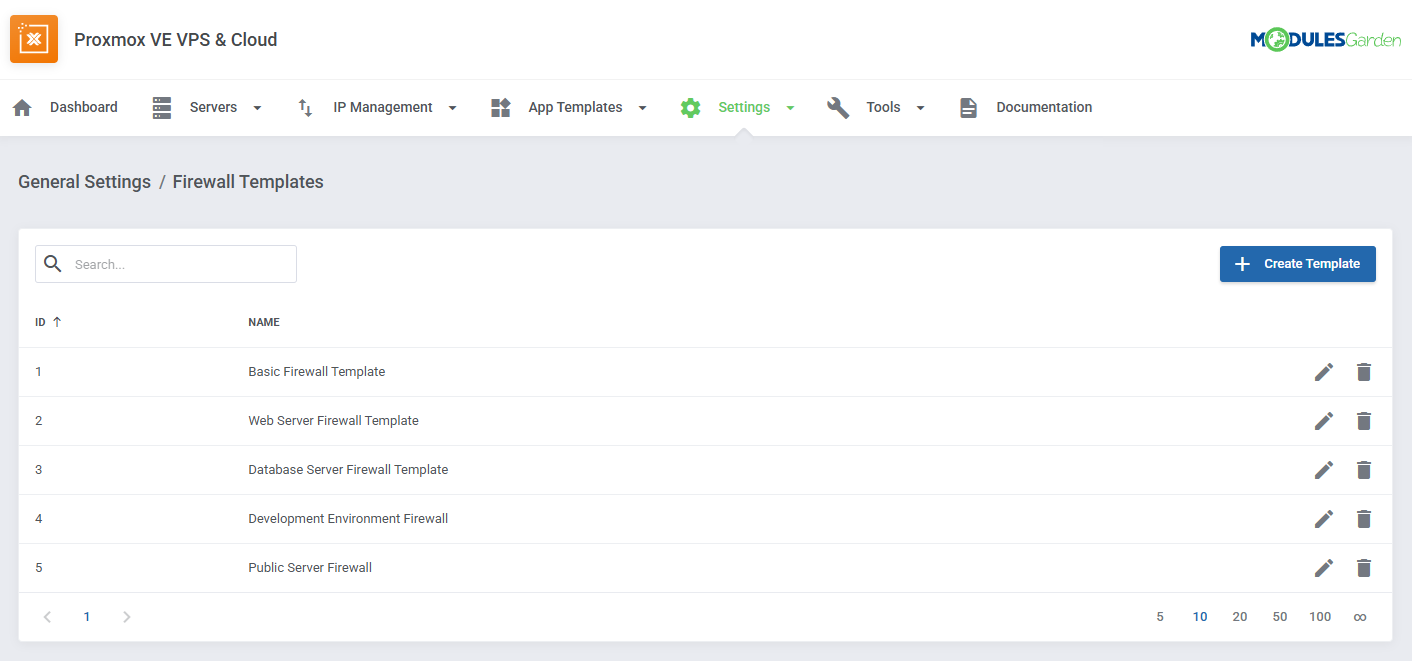Screen dimensions: 1412x661
Task: Expand the Servers dropdown menu
Action: coord(257,107)
